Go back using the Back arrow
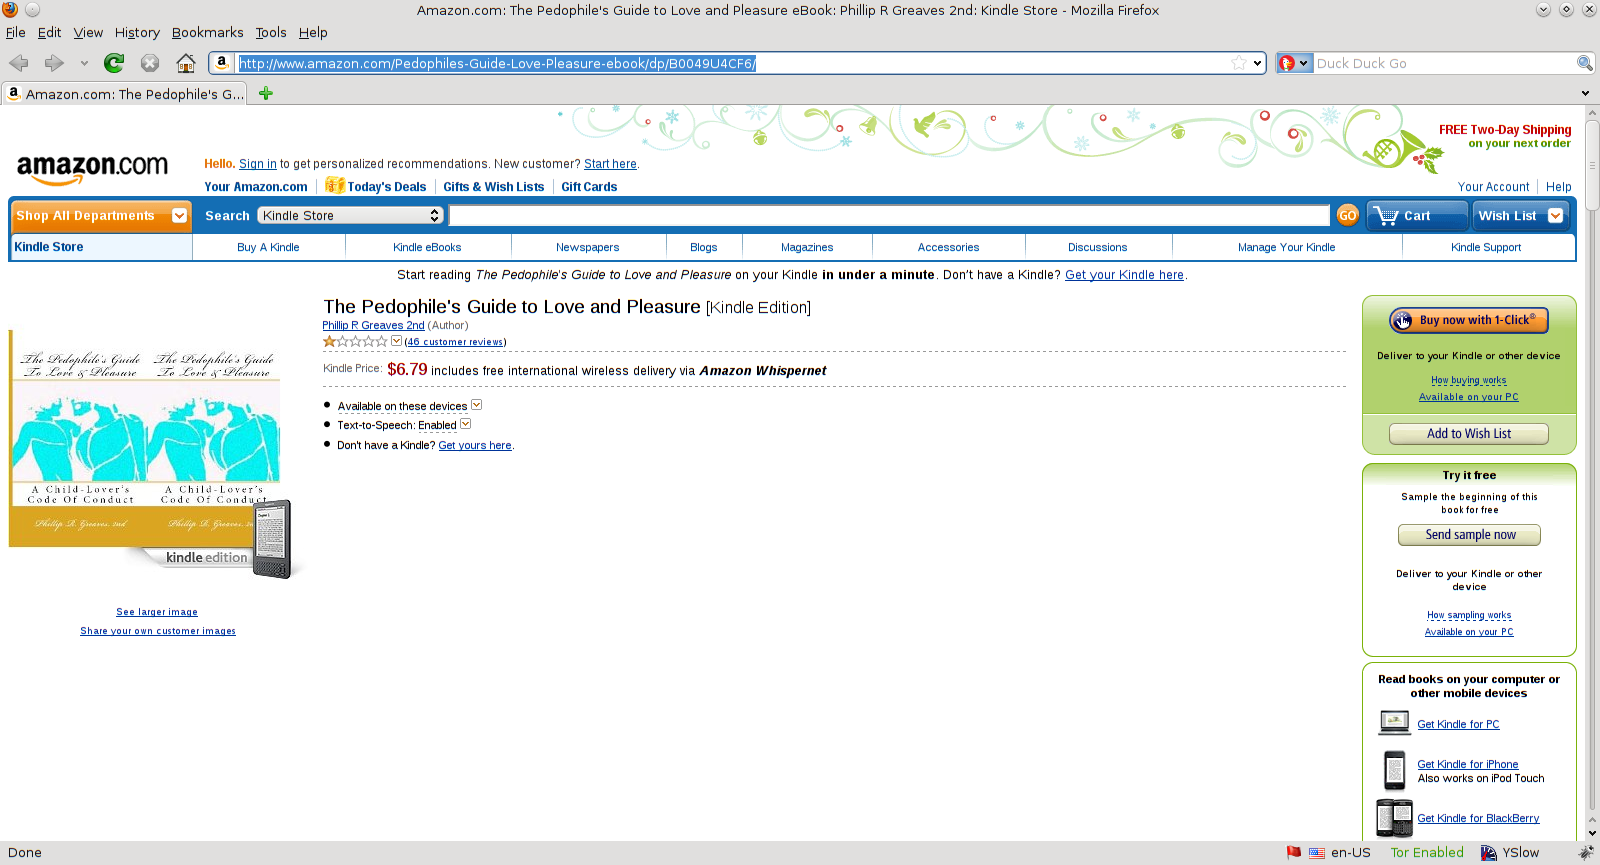1600x865 pixels. (x=19, y=63)
